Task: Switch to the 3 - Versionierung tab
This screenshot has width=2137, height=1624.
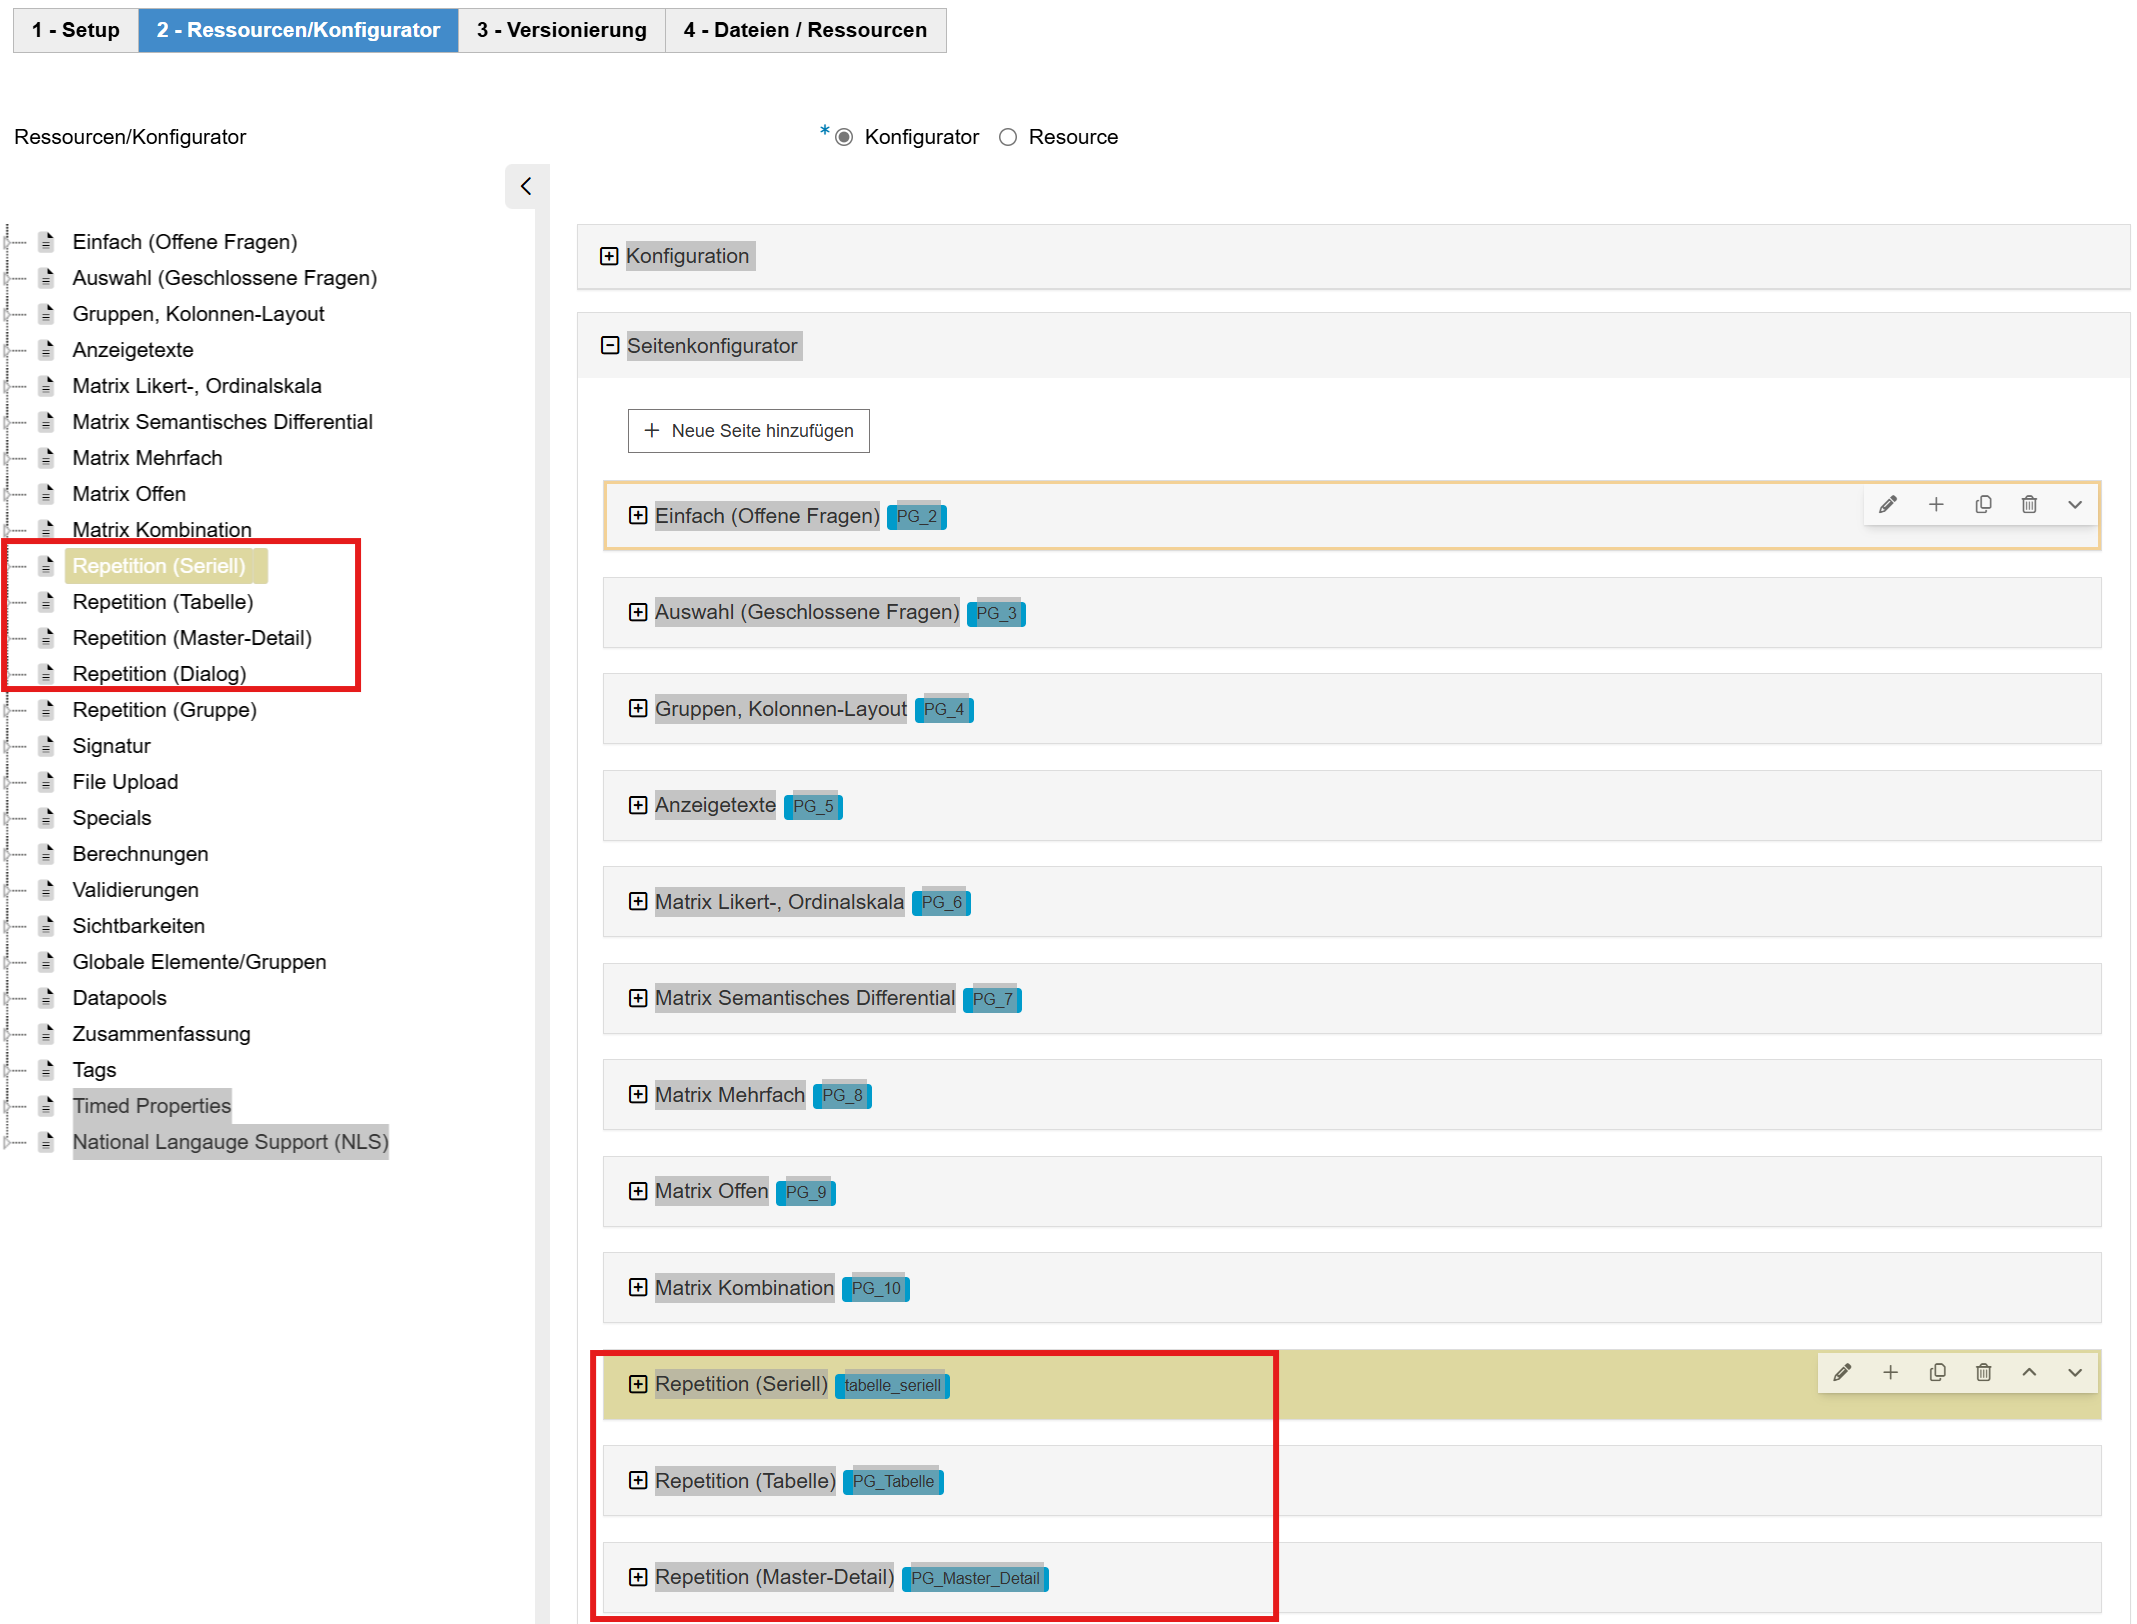Action: tap(561, 30)
